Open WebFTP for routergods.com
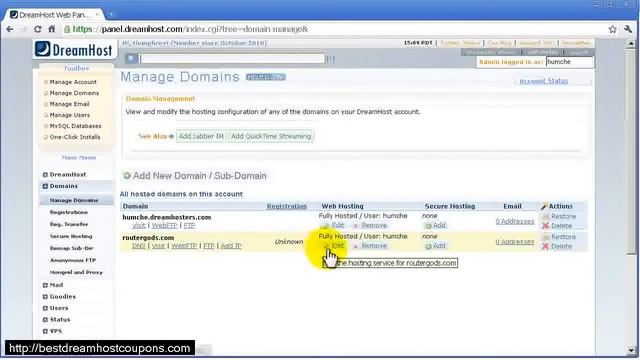This screenshot has width=640, height=360. (x=184, y=246)
